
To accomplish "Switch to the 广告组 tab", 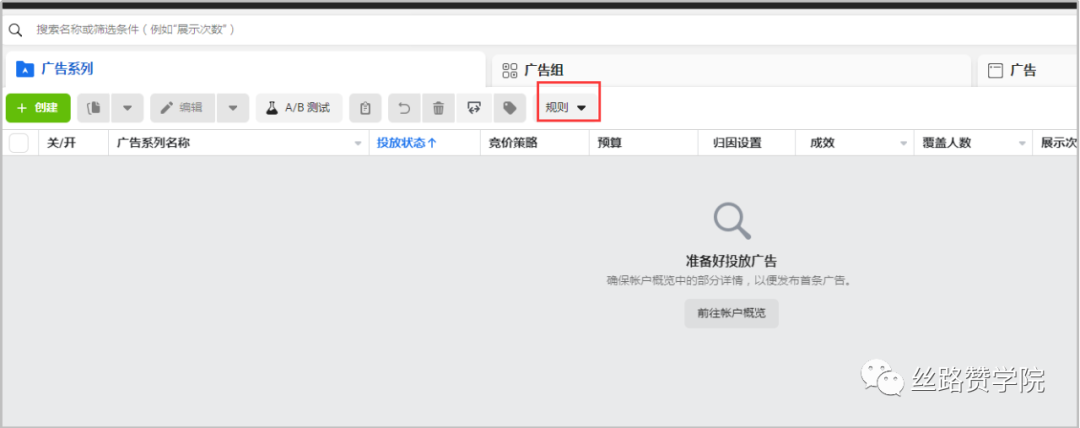I will (731, 70).
